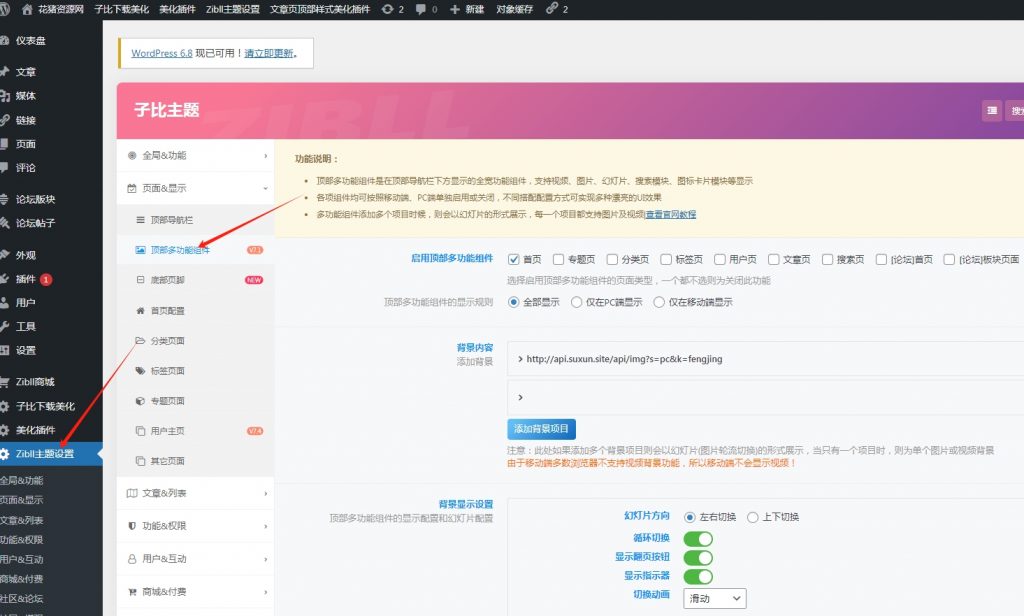Turn off the 显示指示器 switch
The image size is (1024, 616).
697,577
